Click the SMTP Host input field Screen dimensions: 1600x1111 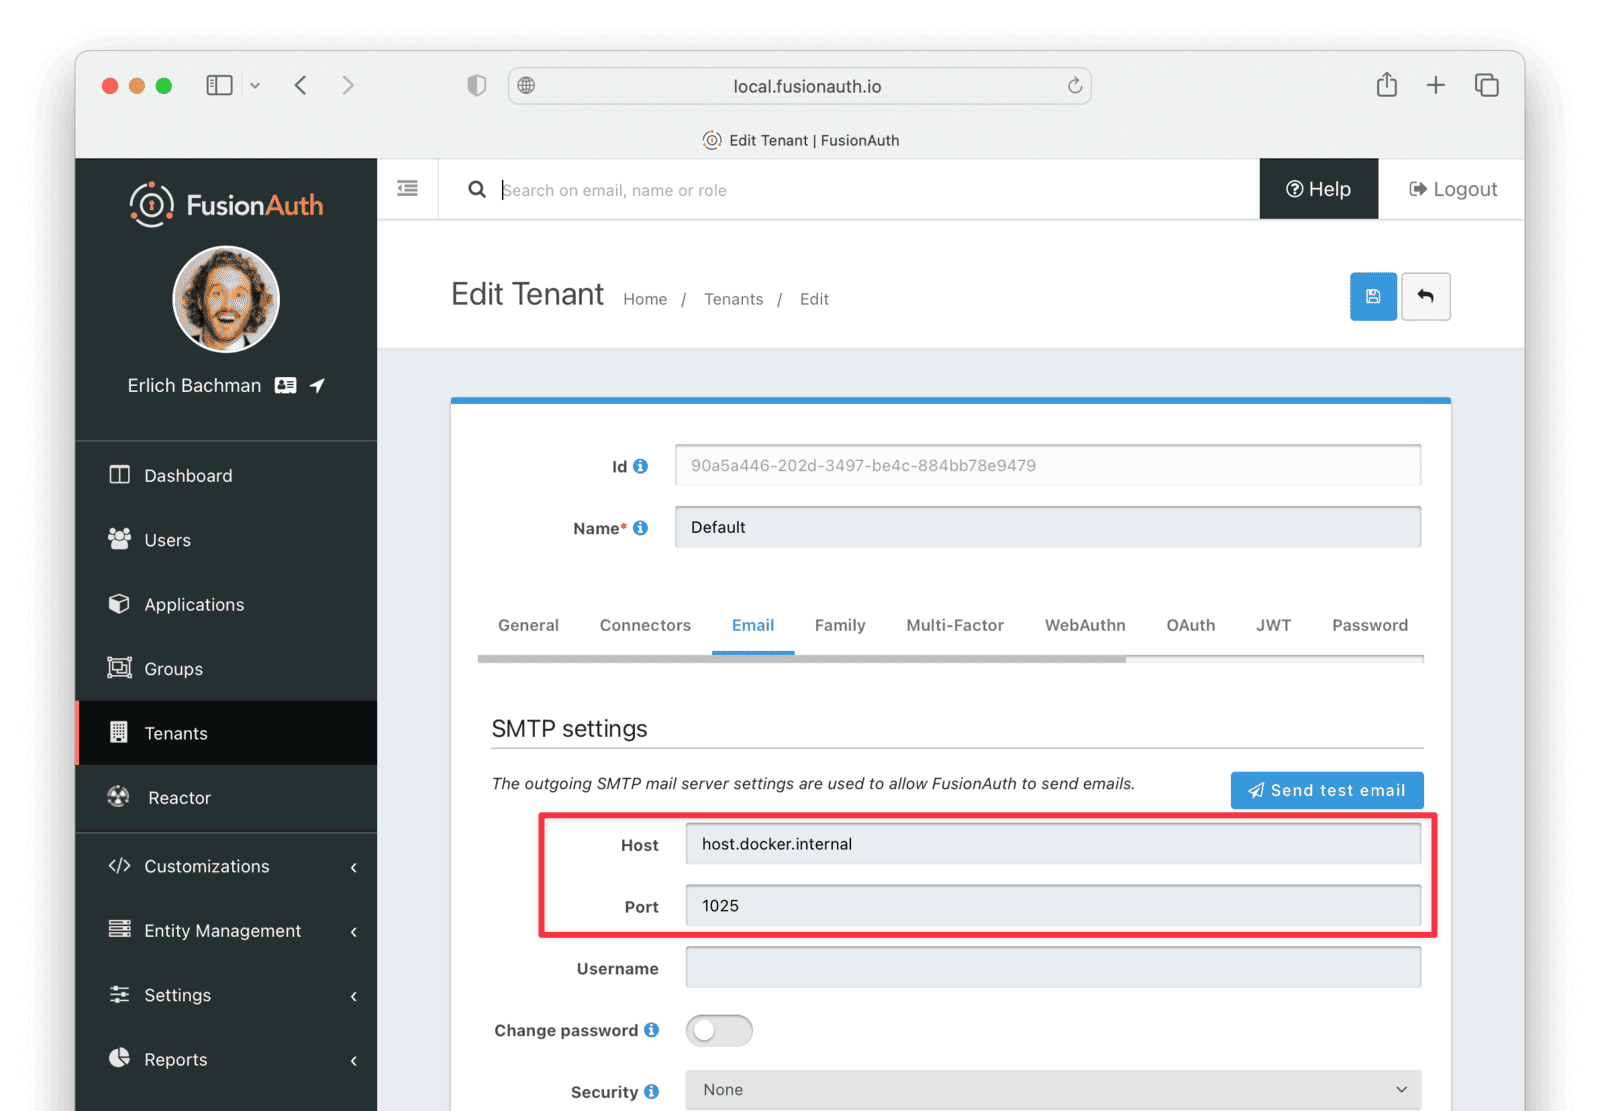(1052, 844)
